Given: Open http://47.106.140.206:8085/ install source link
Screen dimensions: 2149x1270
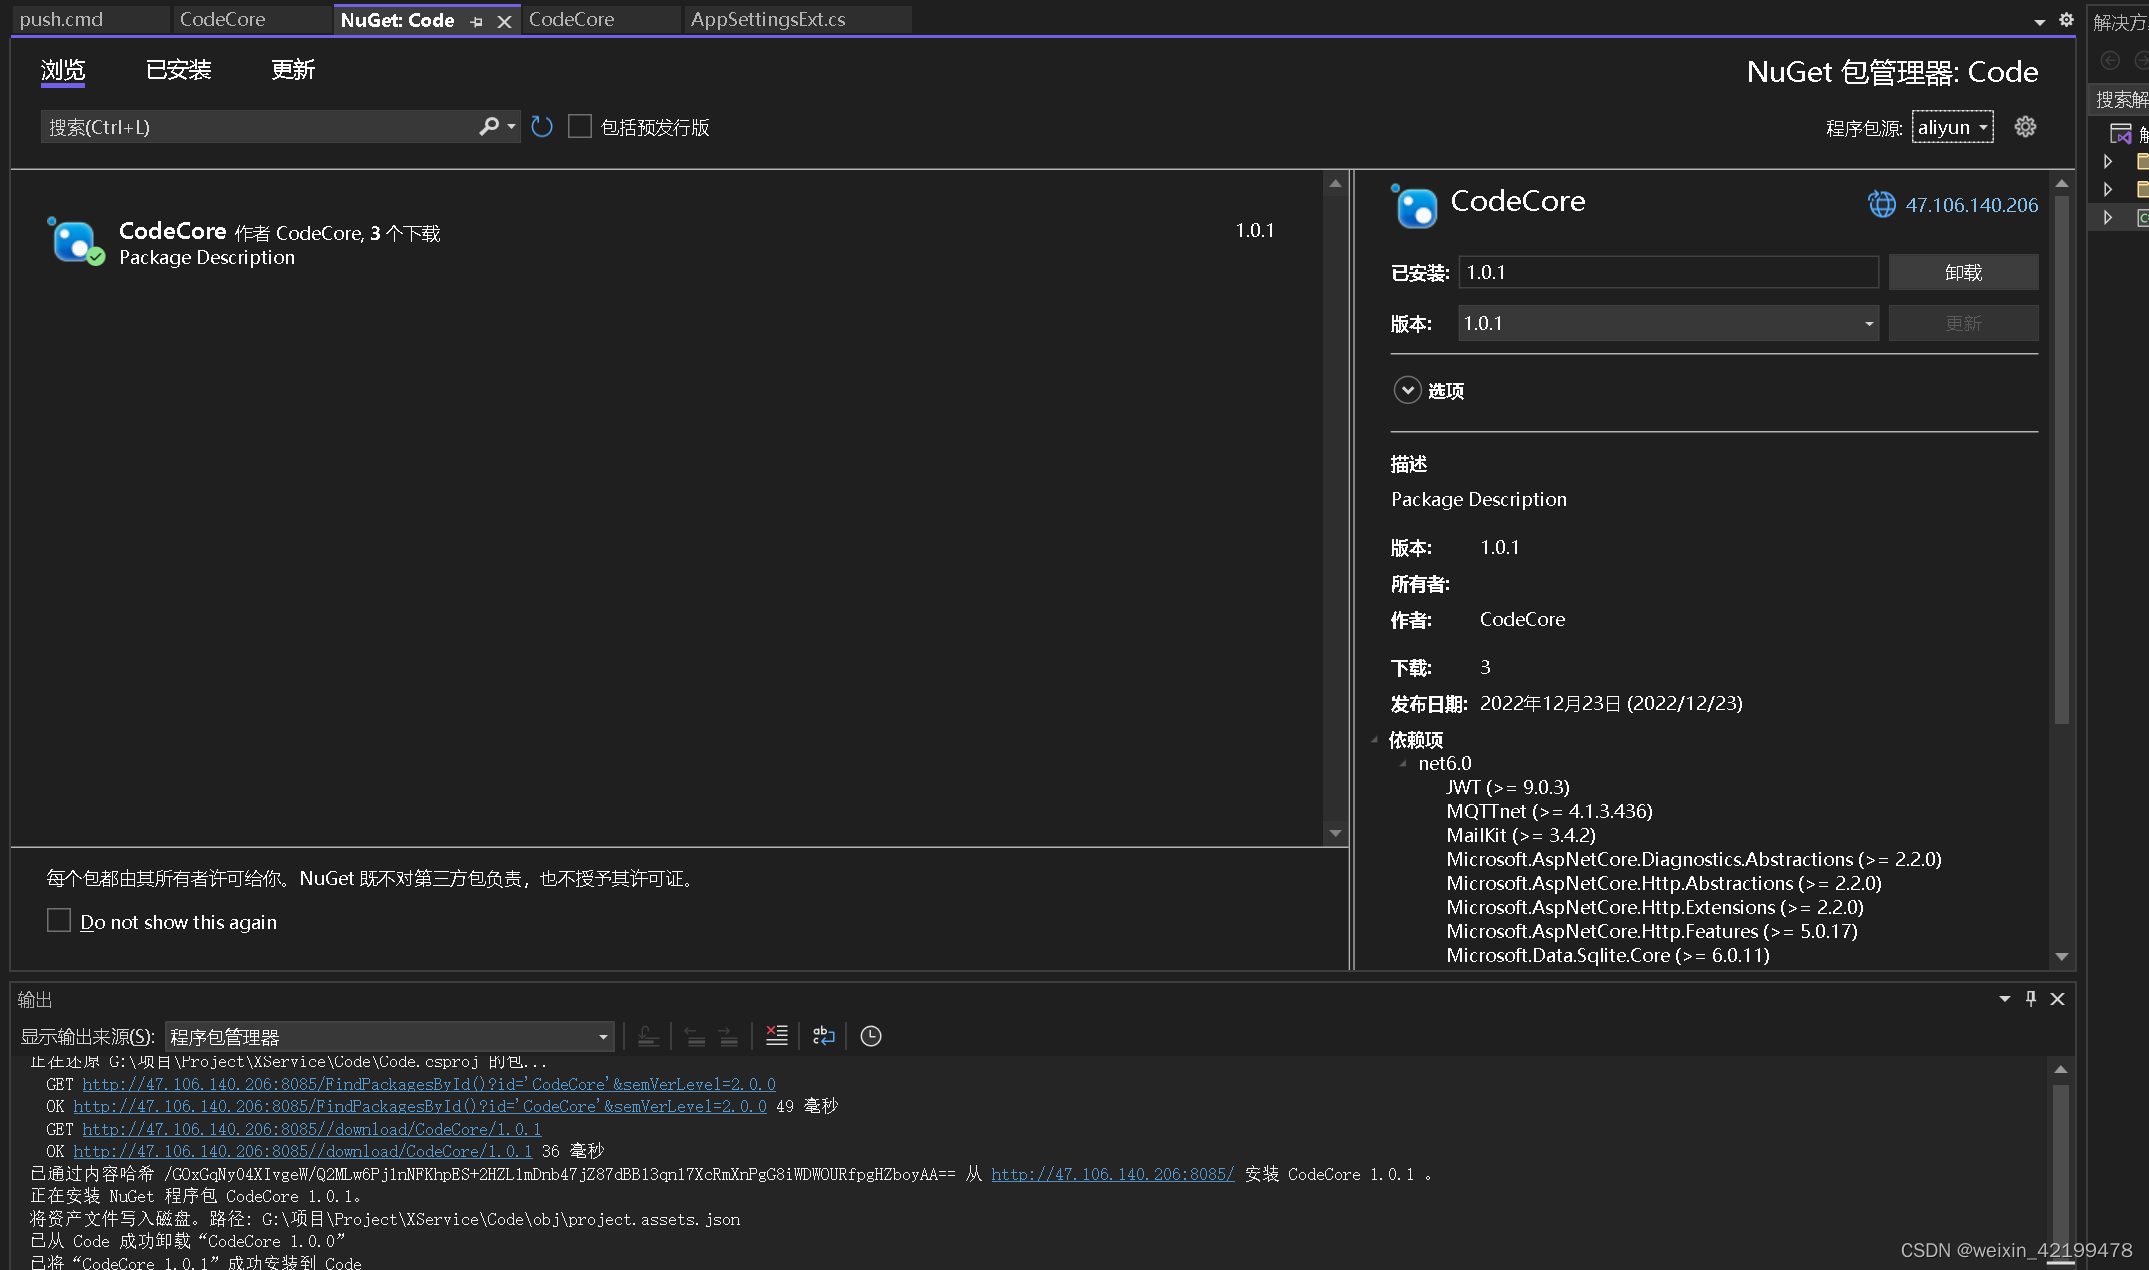Looking at the screenshot, I should [1113, 1174].
